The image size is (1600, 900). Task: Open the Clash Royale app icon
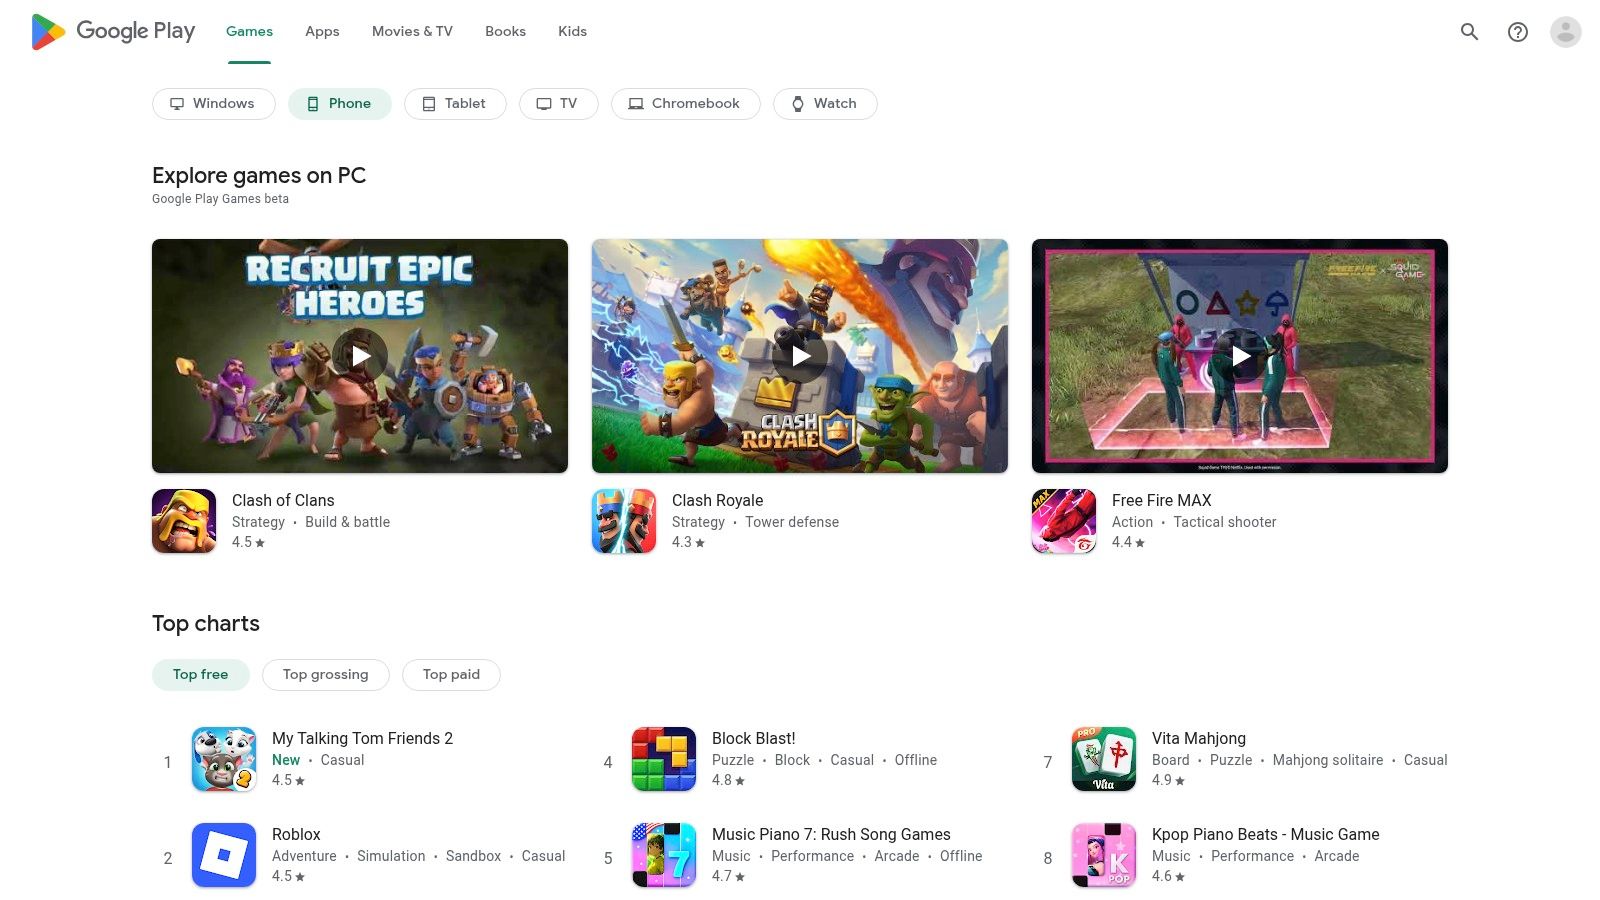pyautogui.click(x=624, y=521)
